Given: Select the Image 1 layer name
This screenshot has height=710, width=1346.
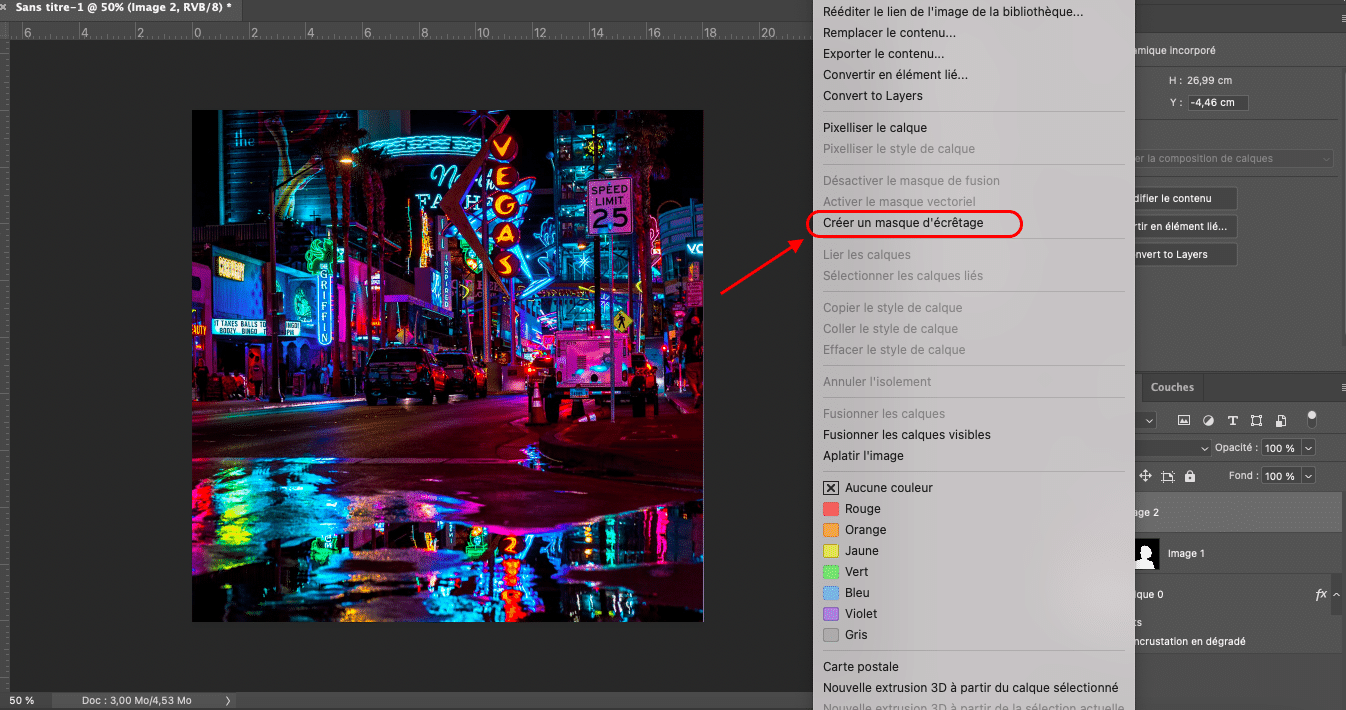Looking at the screenshot, I should click(x=1186, y=554).
